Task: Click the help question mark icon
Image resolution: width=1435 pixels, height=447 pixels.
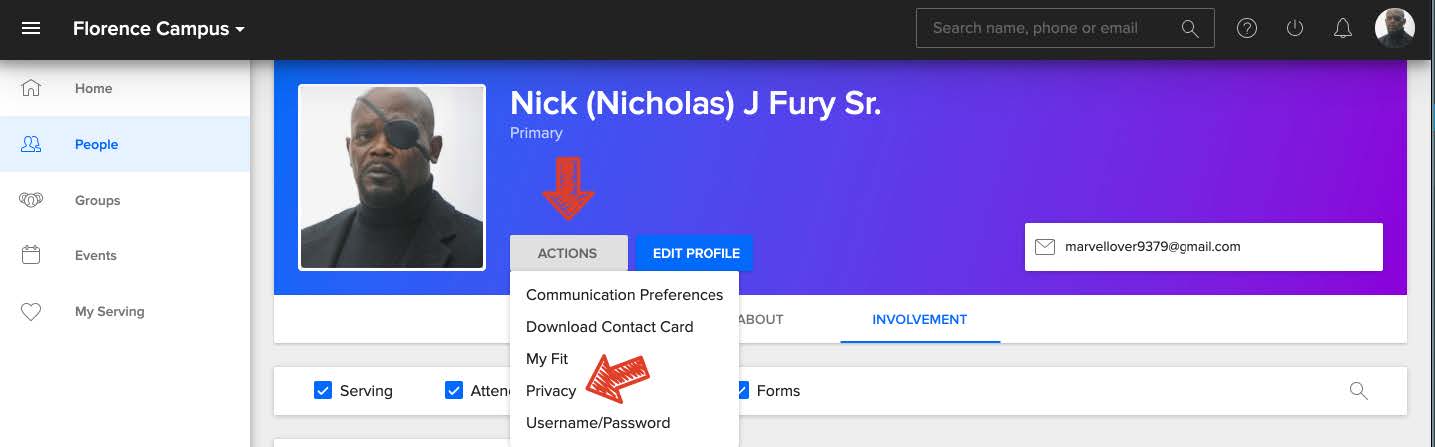Action: click(1247, 28)
